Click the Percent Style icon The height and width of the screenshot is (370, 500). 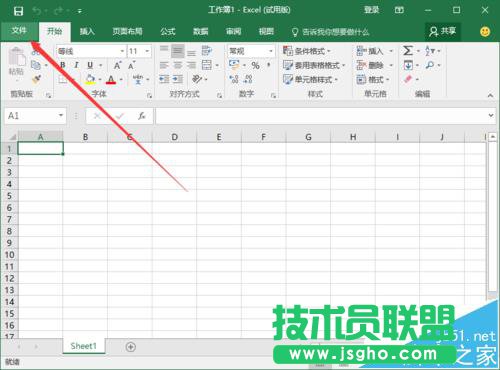255,65
